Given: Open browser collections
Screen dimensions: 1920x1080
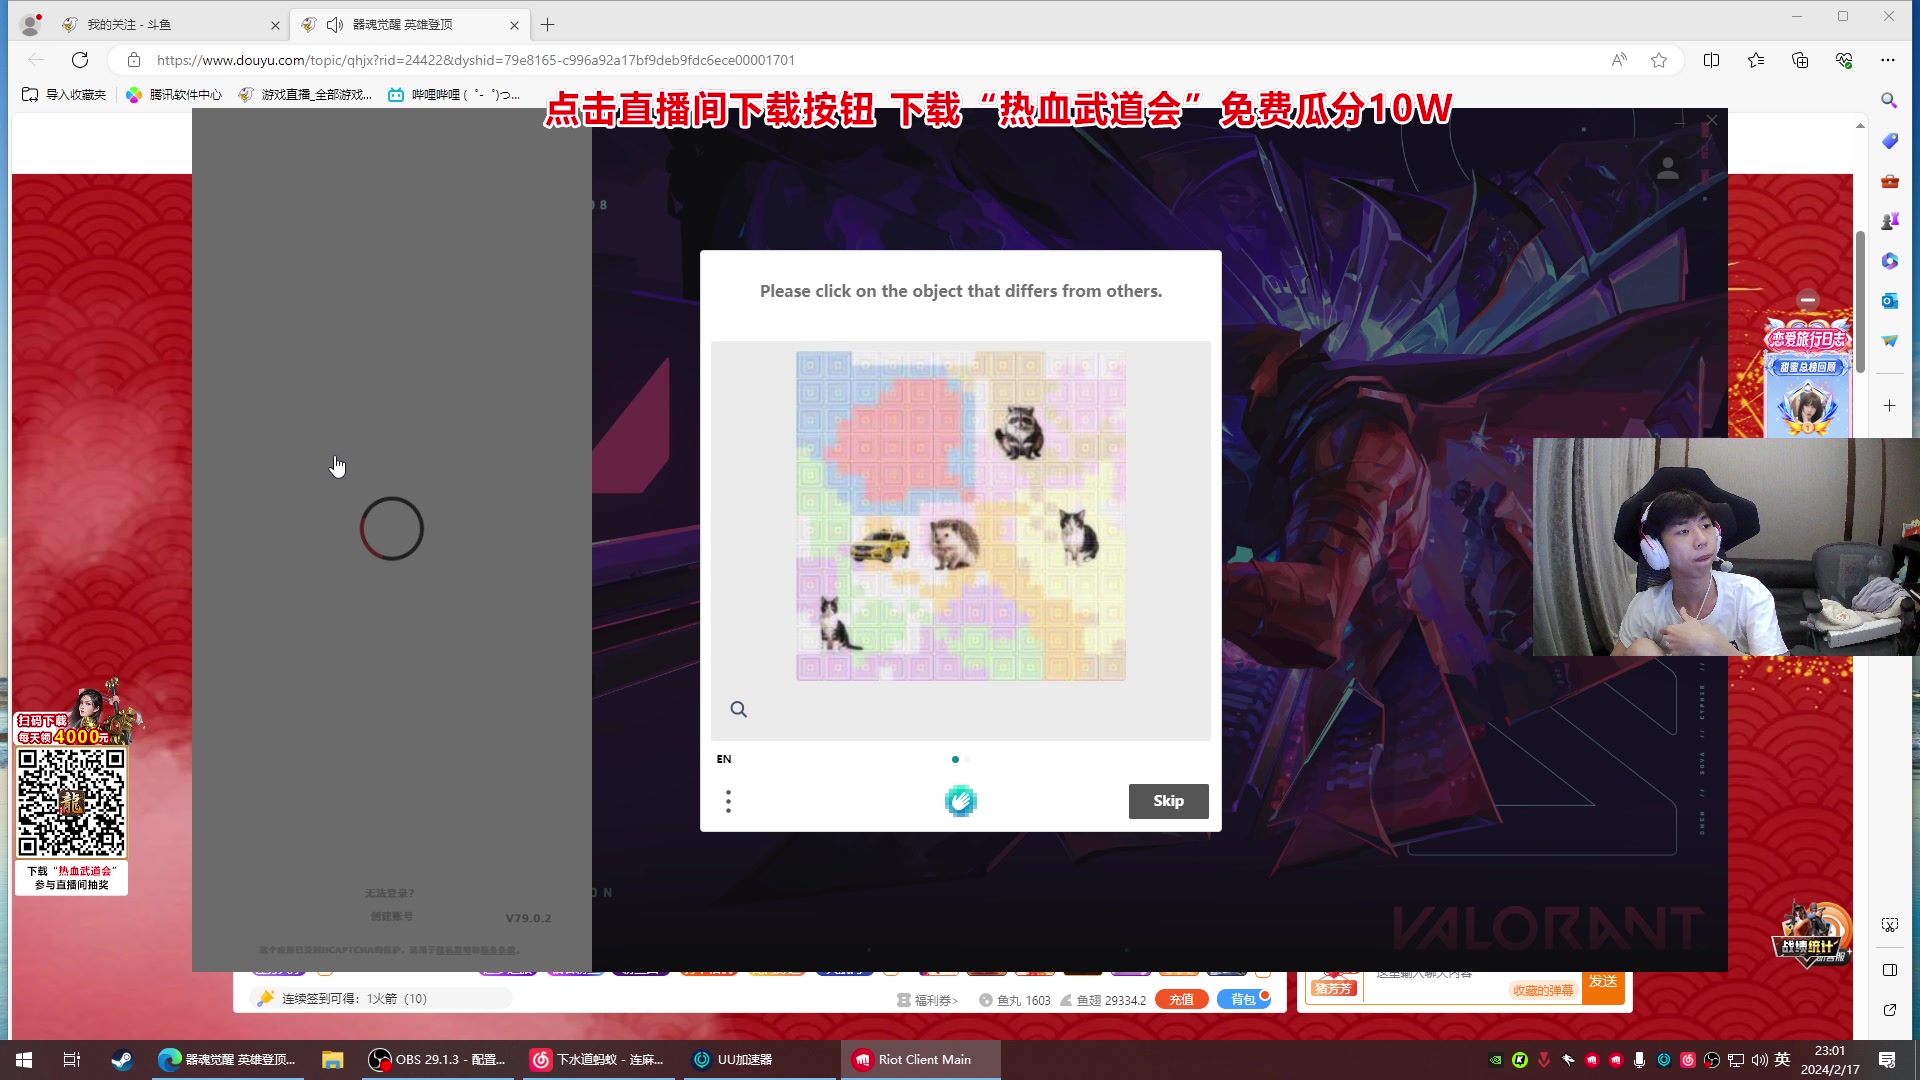Looking at the screenshot, I should click(1800, 60).
